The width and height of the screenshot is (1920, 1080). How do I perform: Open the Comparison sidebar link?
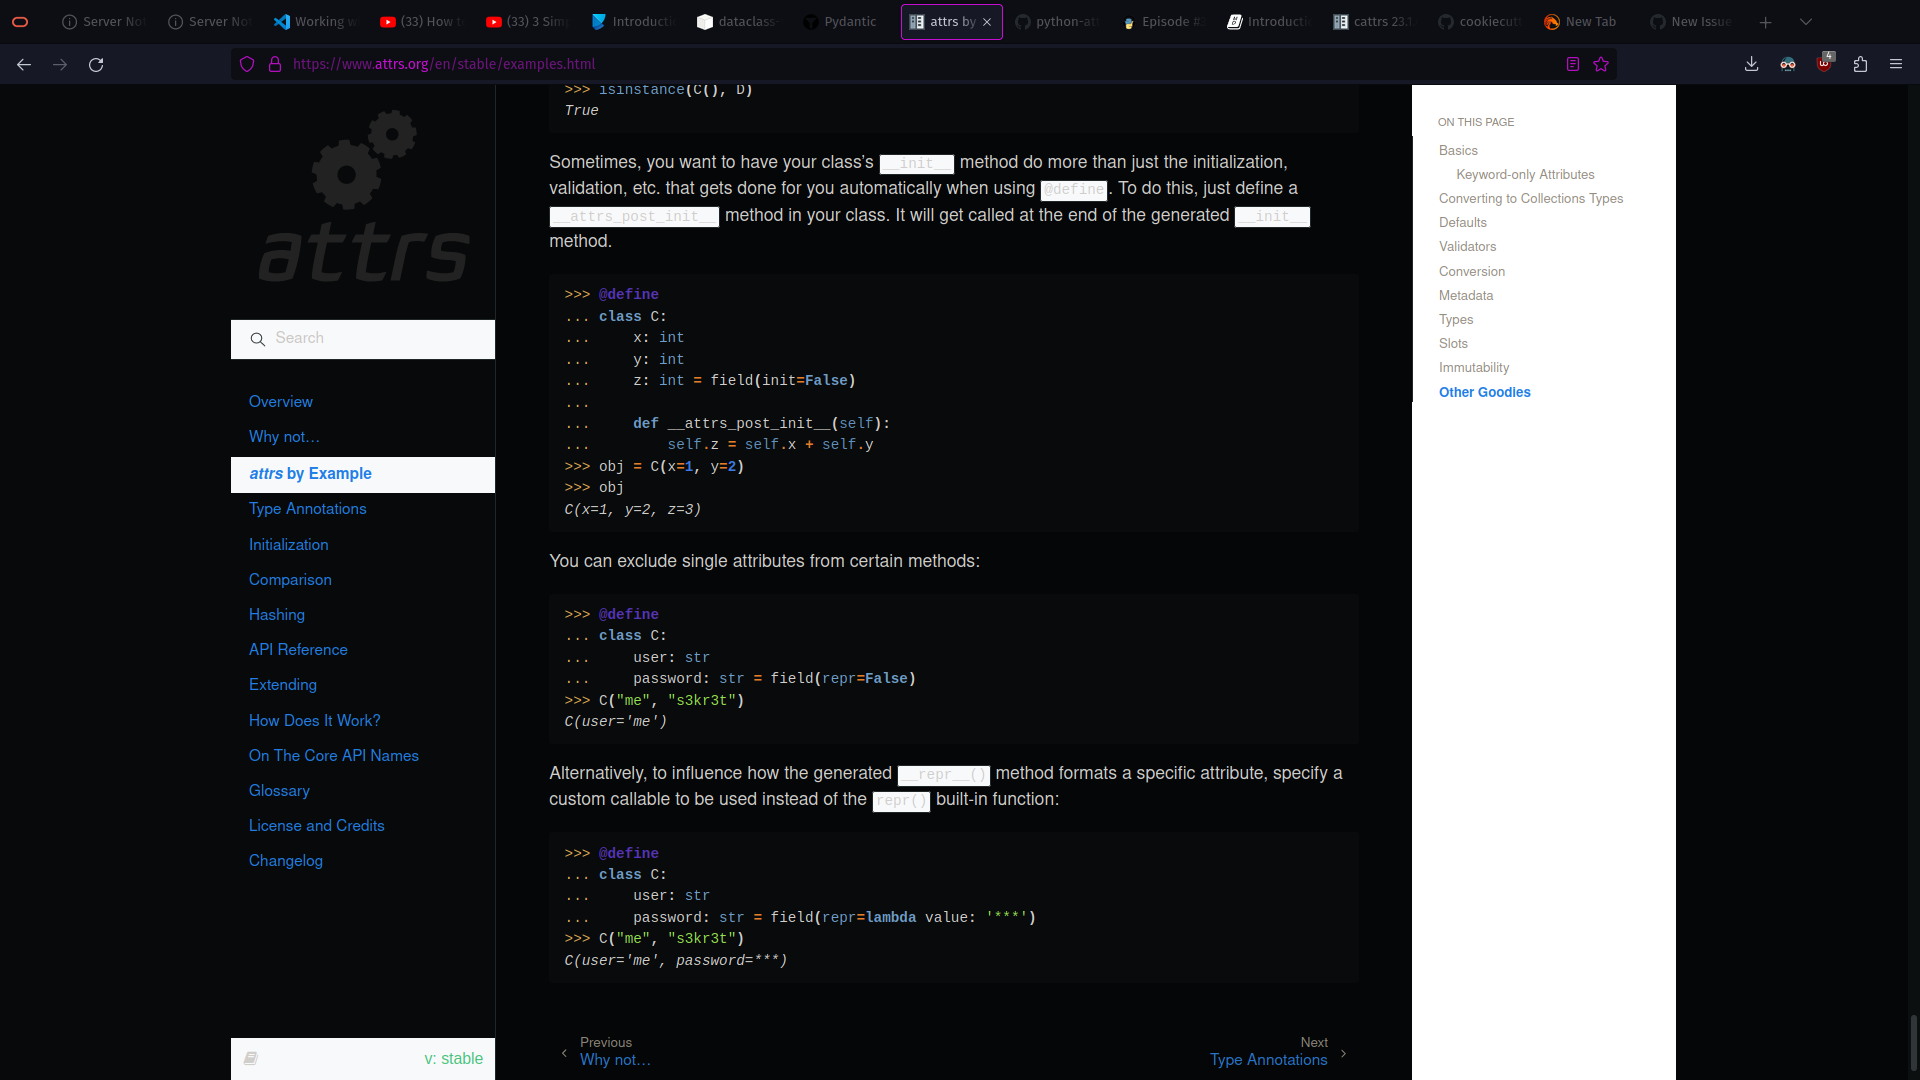click(290, 579)
